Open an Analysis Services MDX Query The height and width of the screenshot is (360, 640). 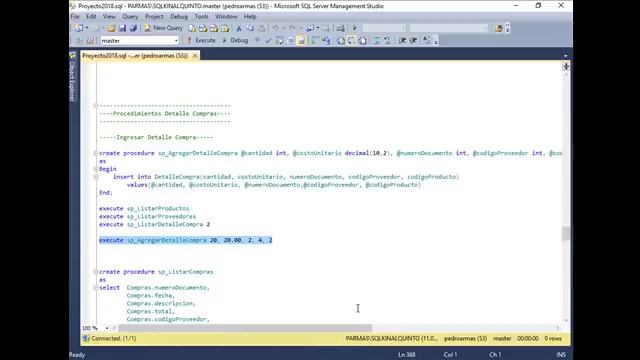pos(203,28)
